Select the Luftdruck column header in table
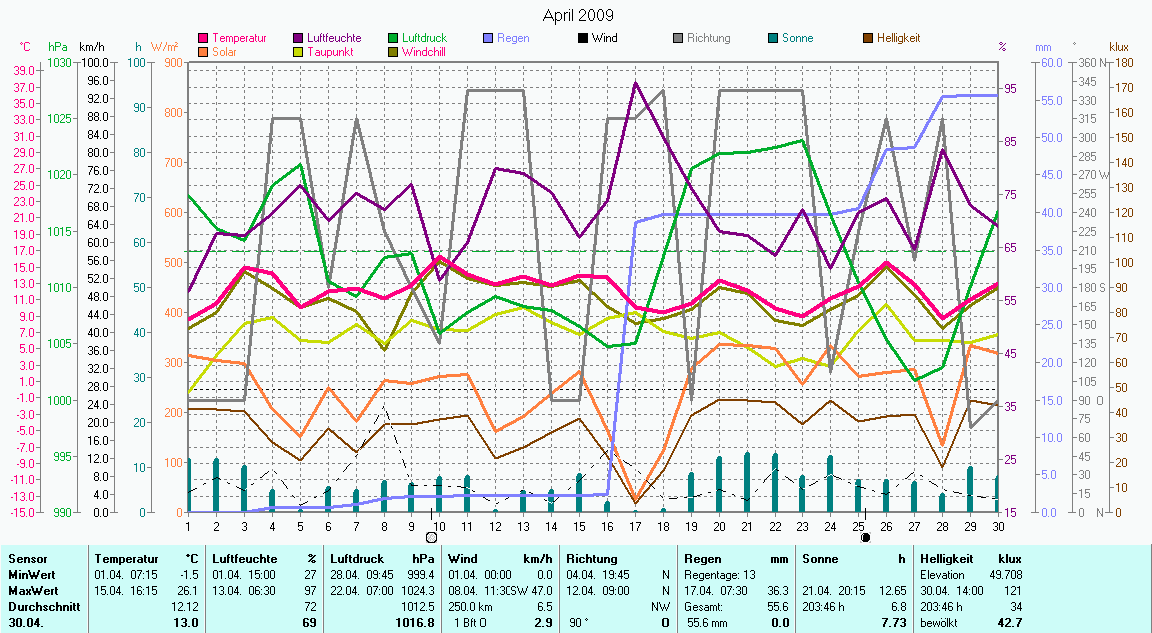 (x=358, y=559)
